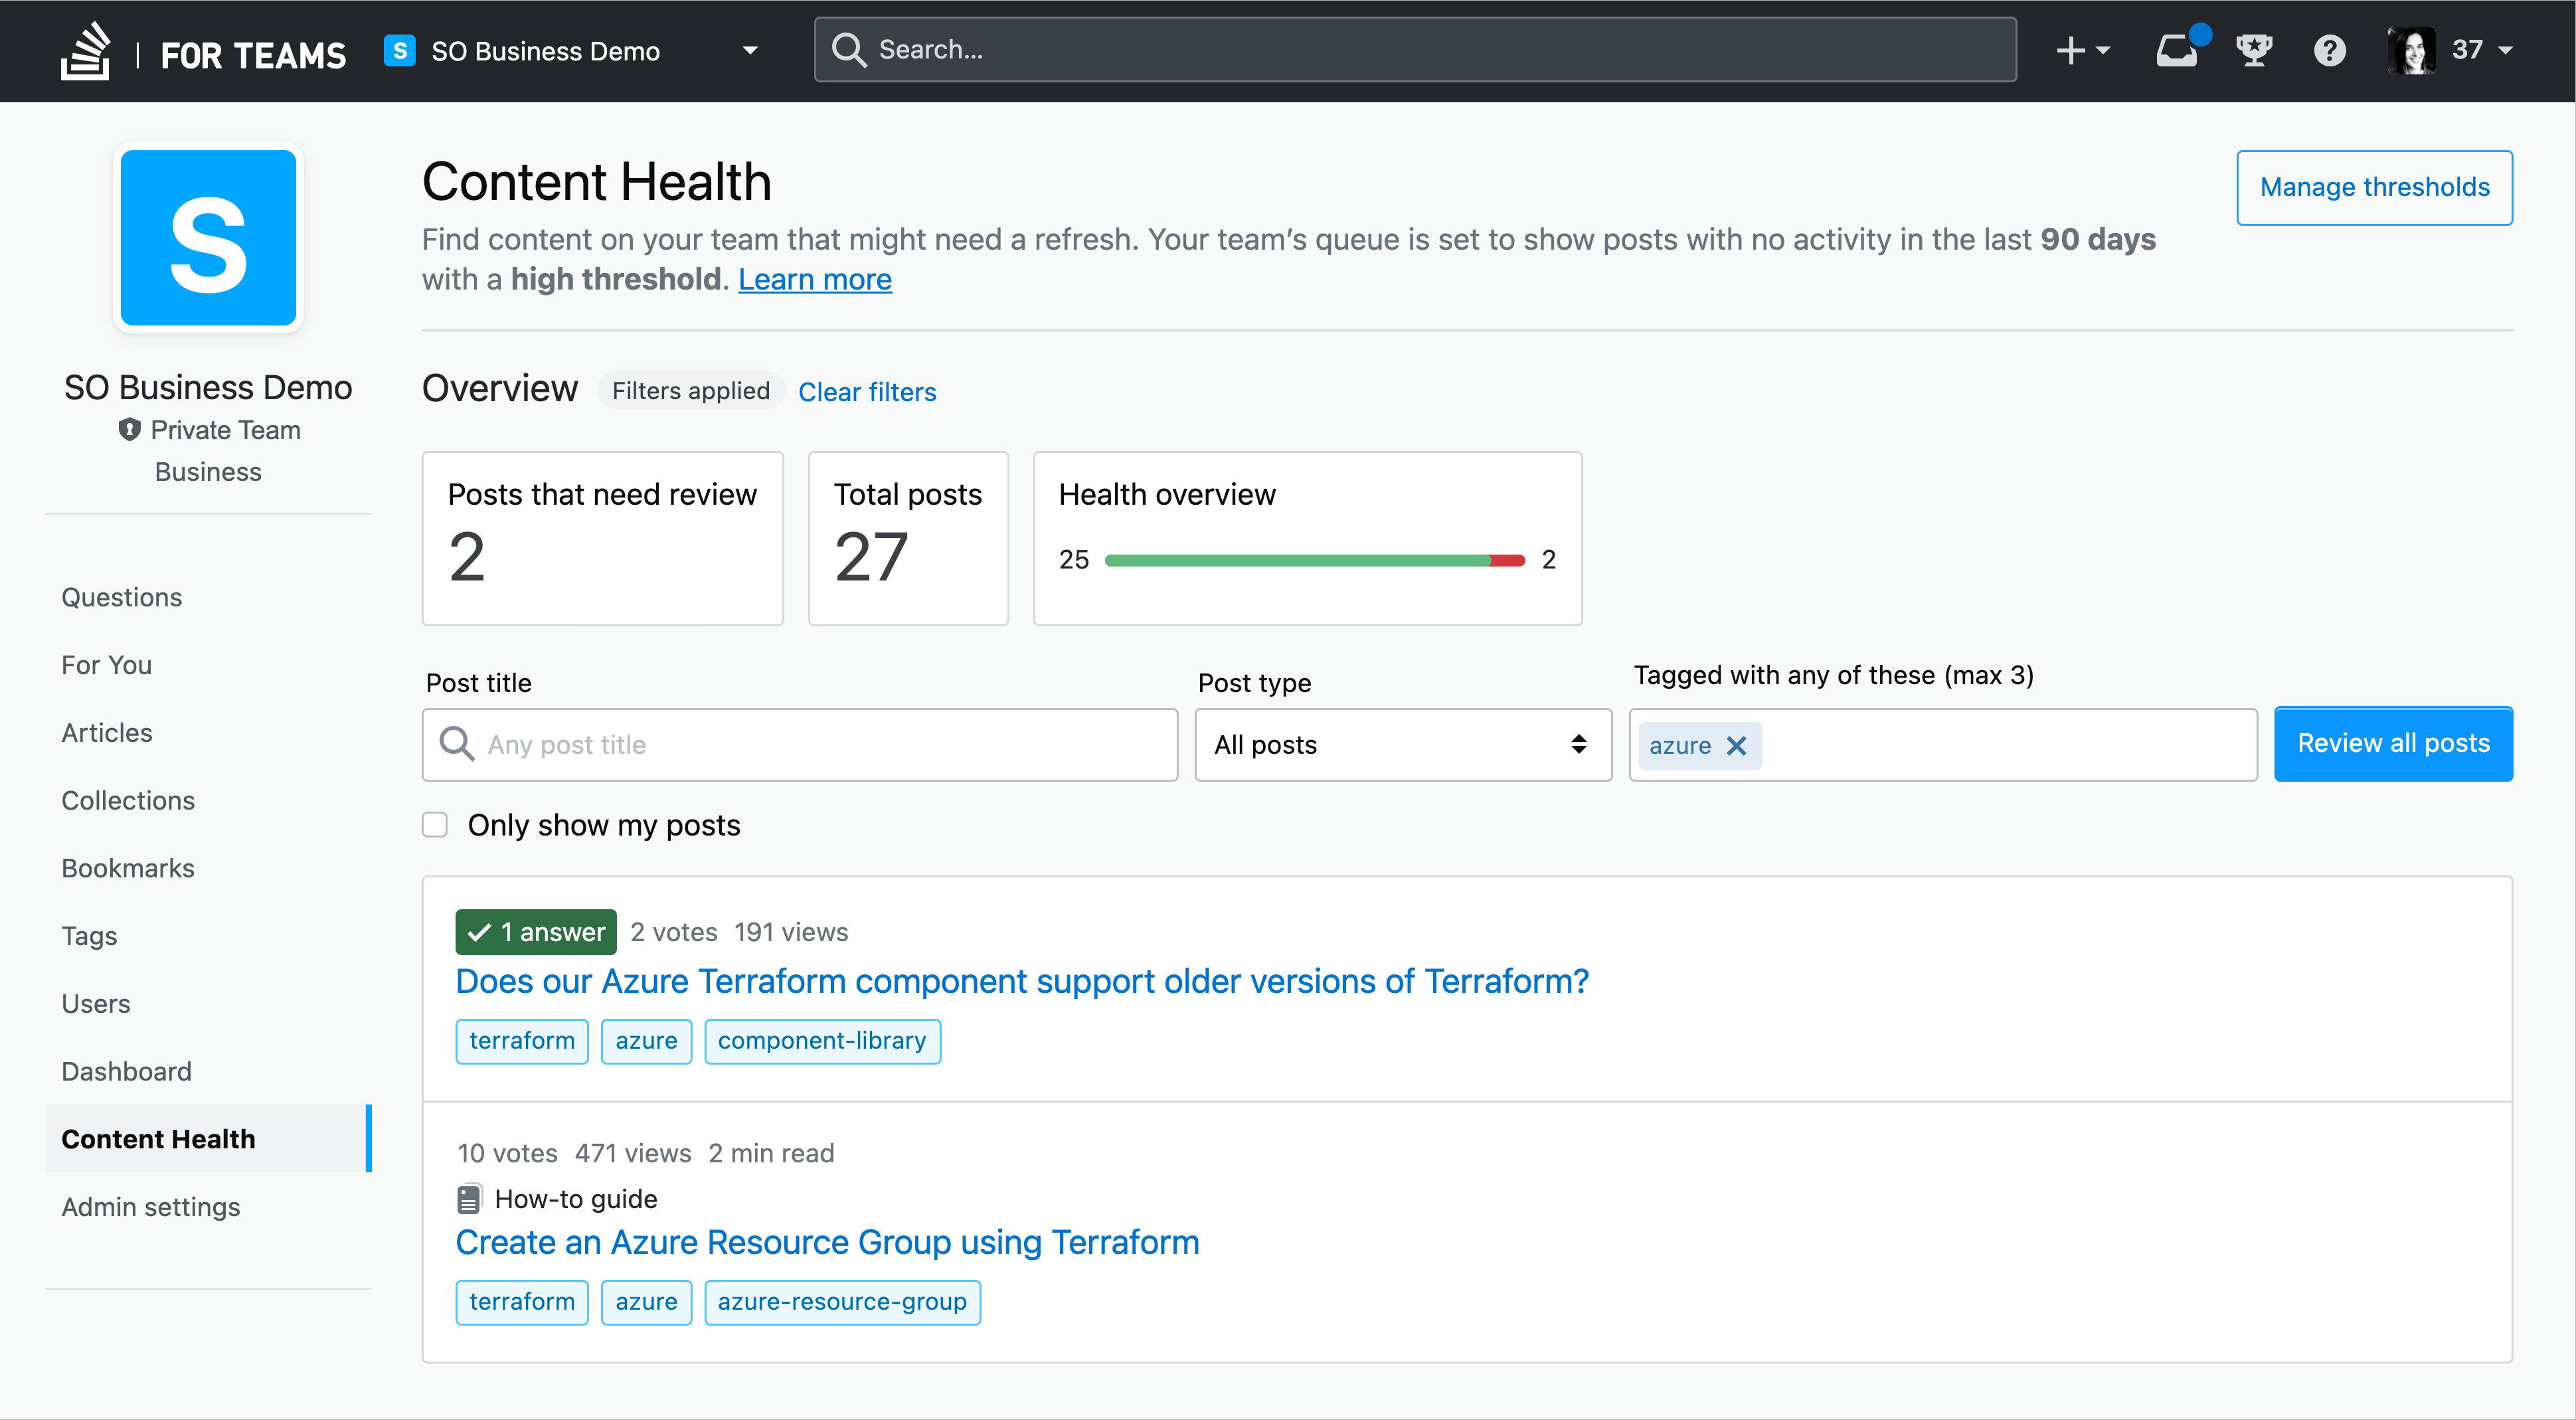Expand the user profile dropdown arrow

point(2505,50)
